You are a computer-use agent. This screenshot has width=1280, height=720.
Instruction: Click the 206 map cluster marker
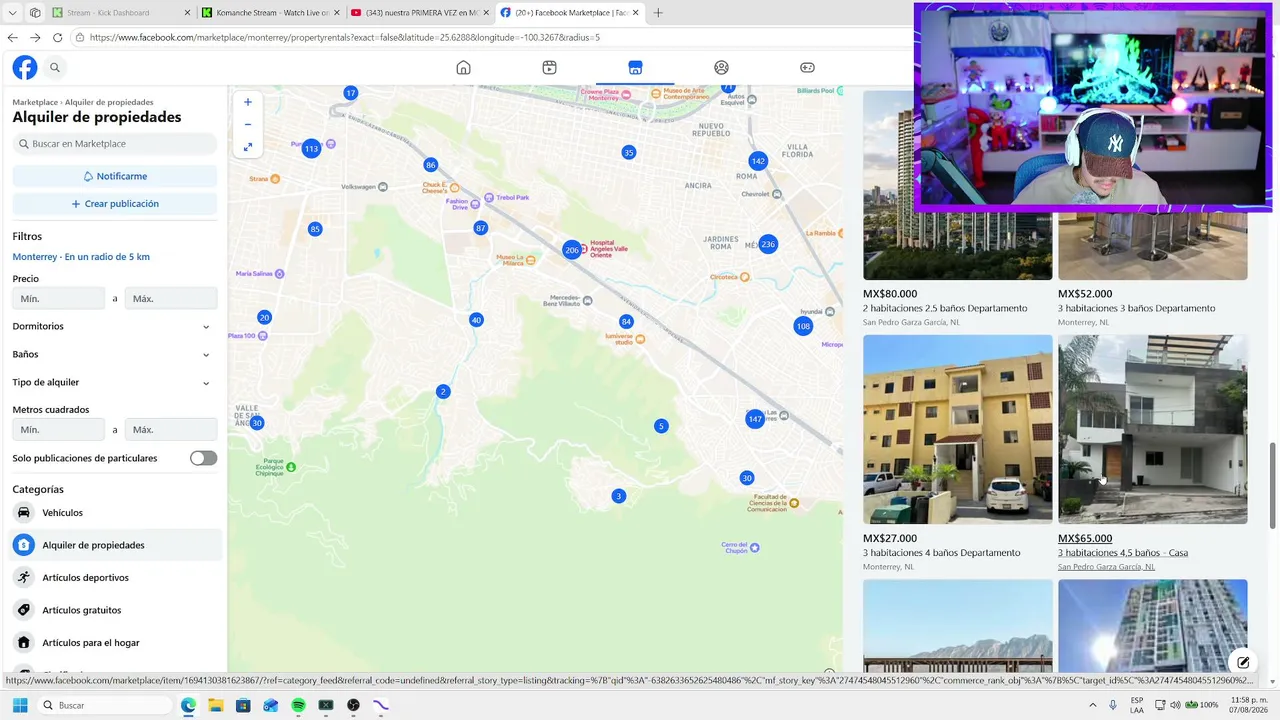[x=572, y=250]
